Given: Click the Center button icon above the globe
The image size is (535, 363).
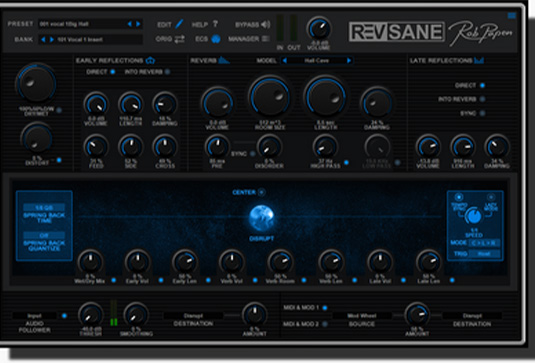Looking at the screenshot, I should pyautogui.click(x=261, y=192).
